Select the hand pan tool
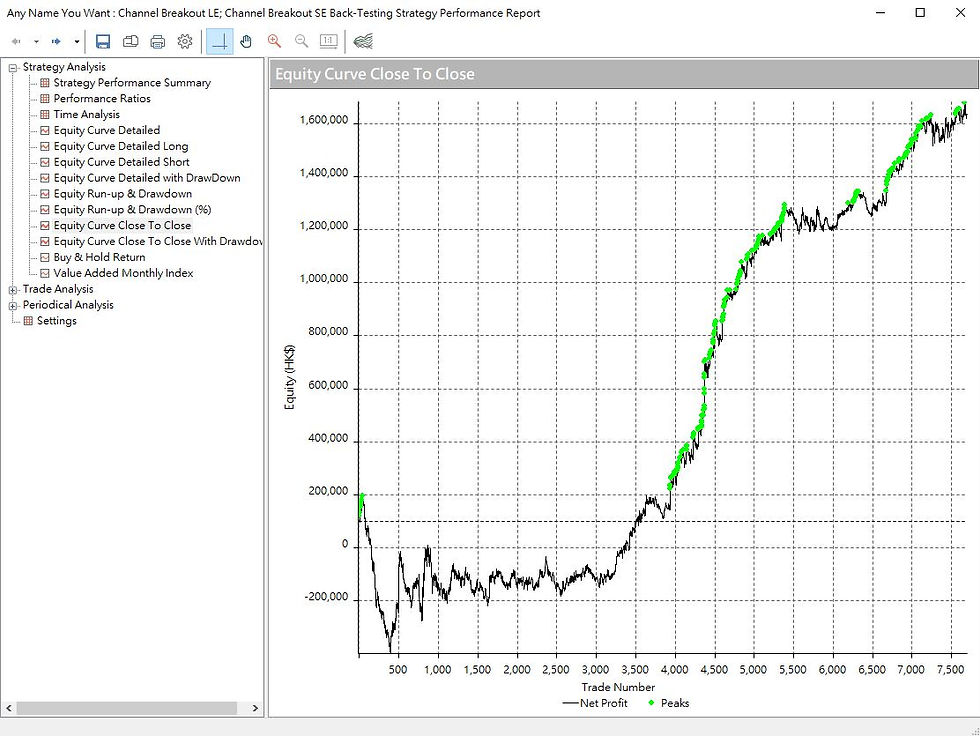This screenshot has width=980, height=736. point(246,41)
